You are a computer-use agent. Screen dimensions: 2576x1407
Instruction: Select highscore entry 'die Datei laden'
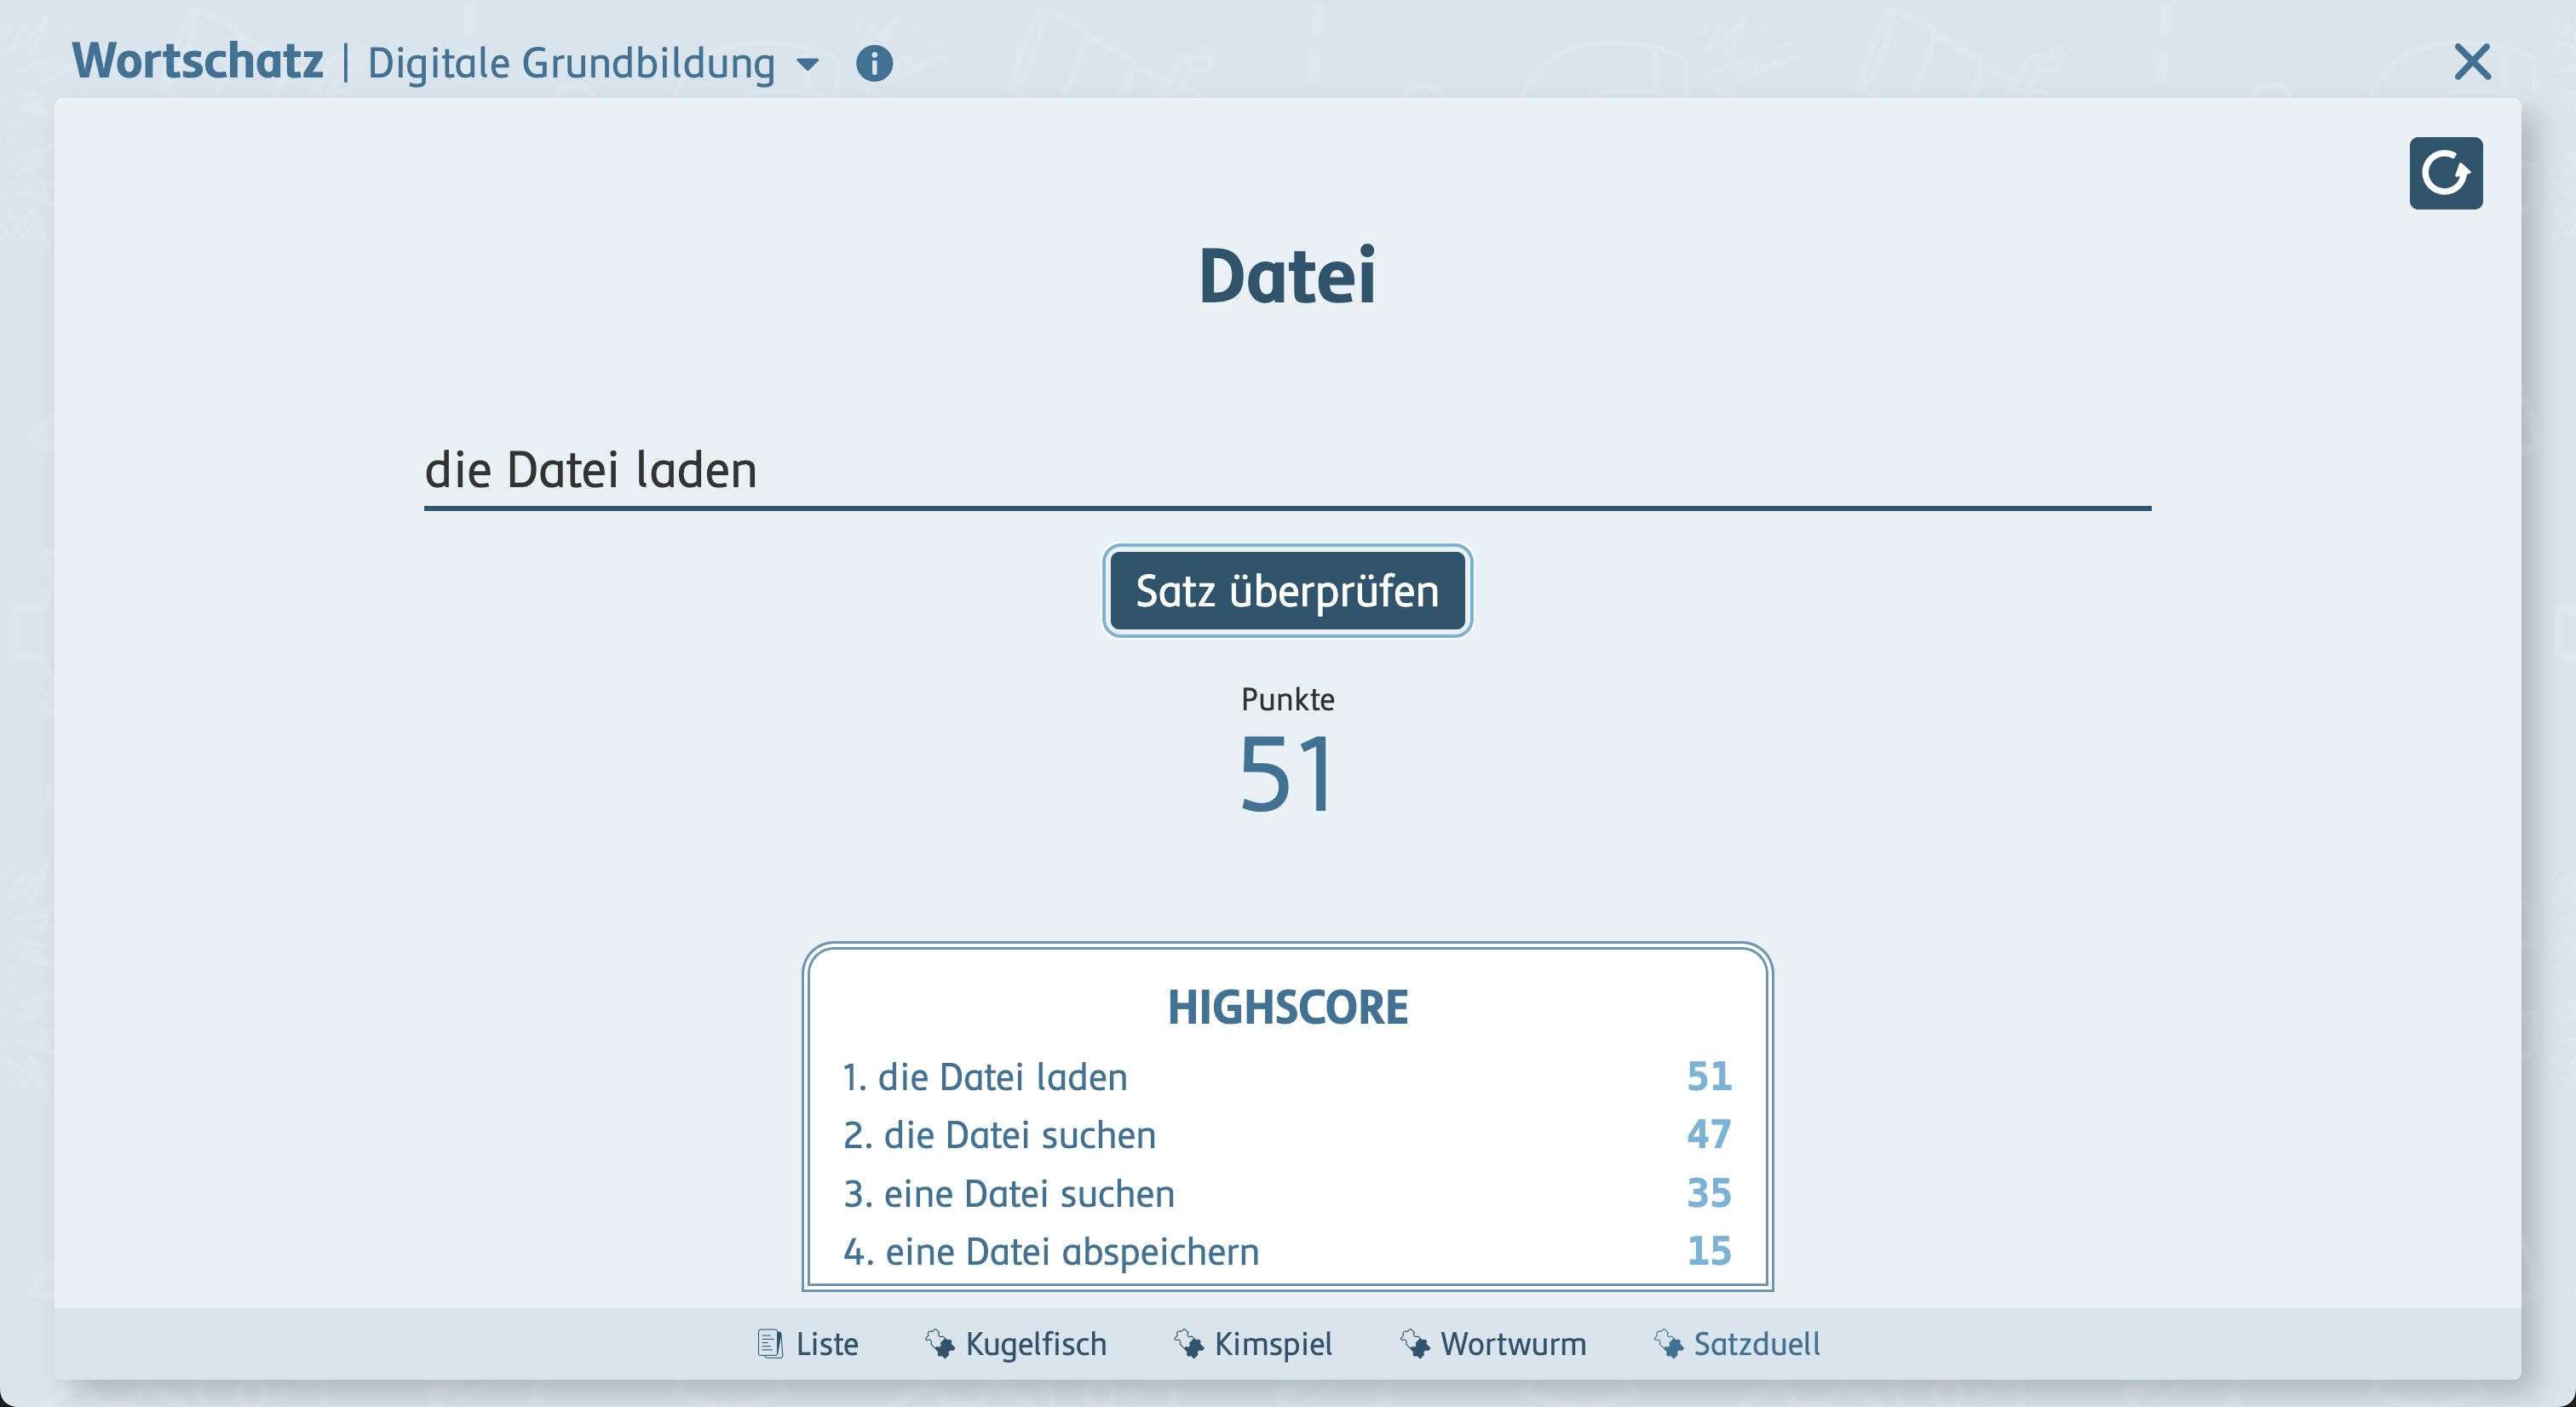click(x=1287, y=1077)
